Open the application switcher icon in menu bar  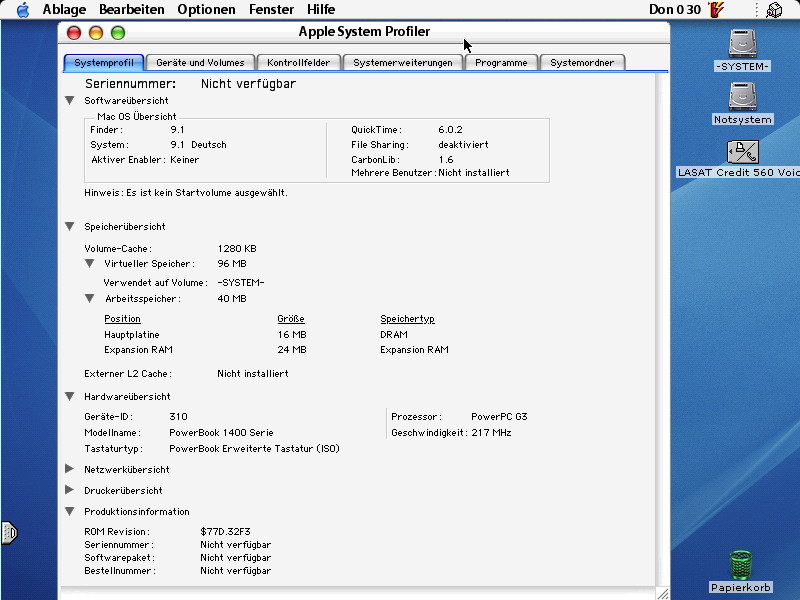coord(774,10)
